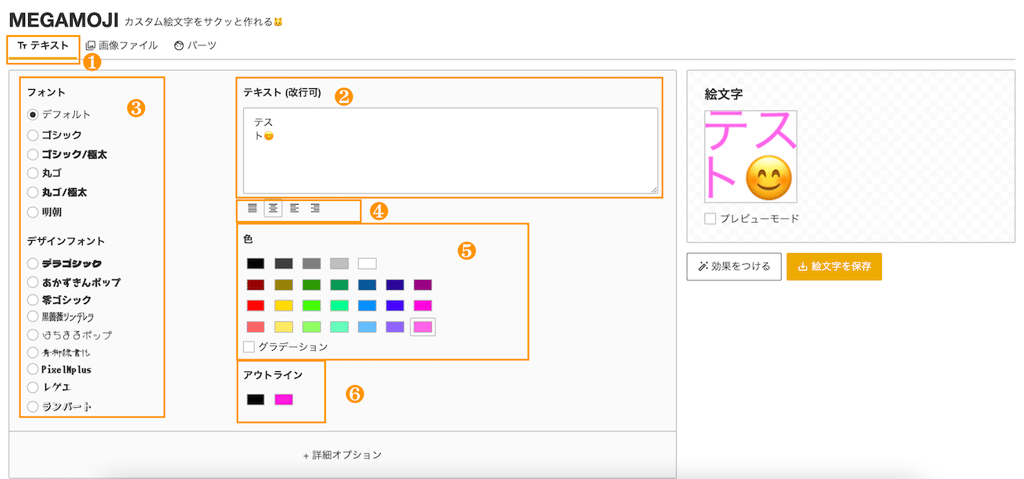Pick the bright magenta swatch in 色 palette

tap(423, 306)
